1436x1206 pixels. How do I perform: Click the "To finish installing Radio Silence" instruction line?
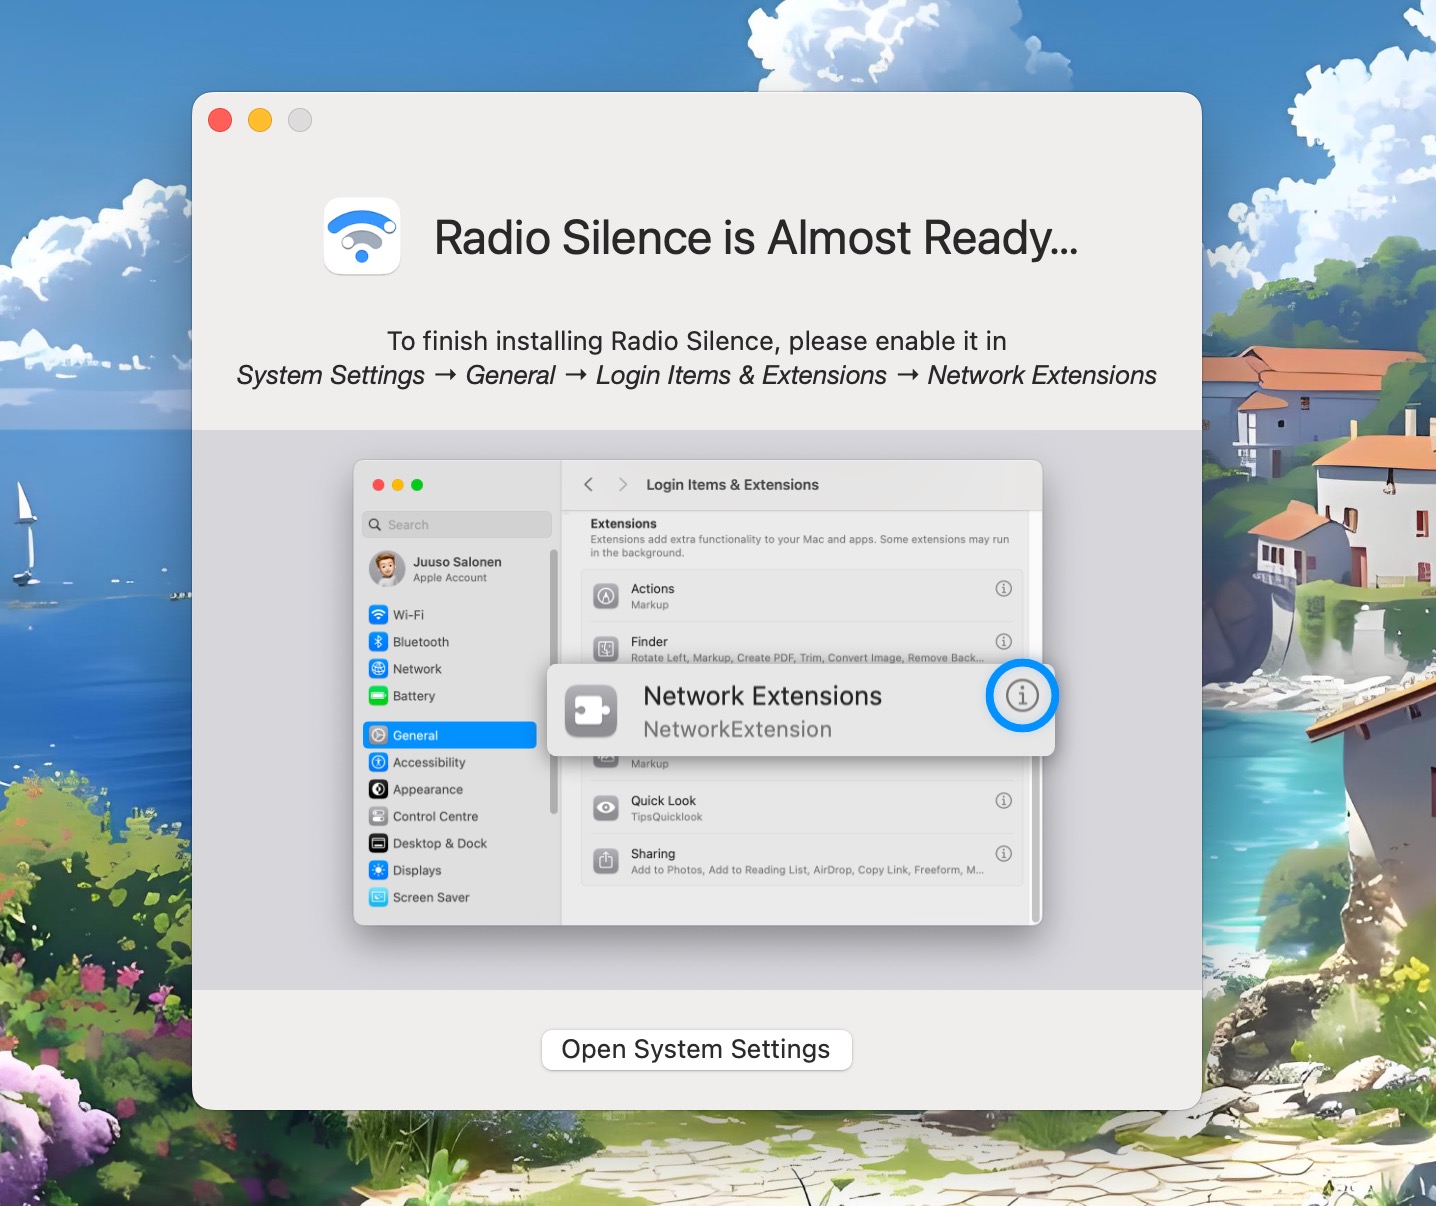pos(697,341)
